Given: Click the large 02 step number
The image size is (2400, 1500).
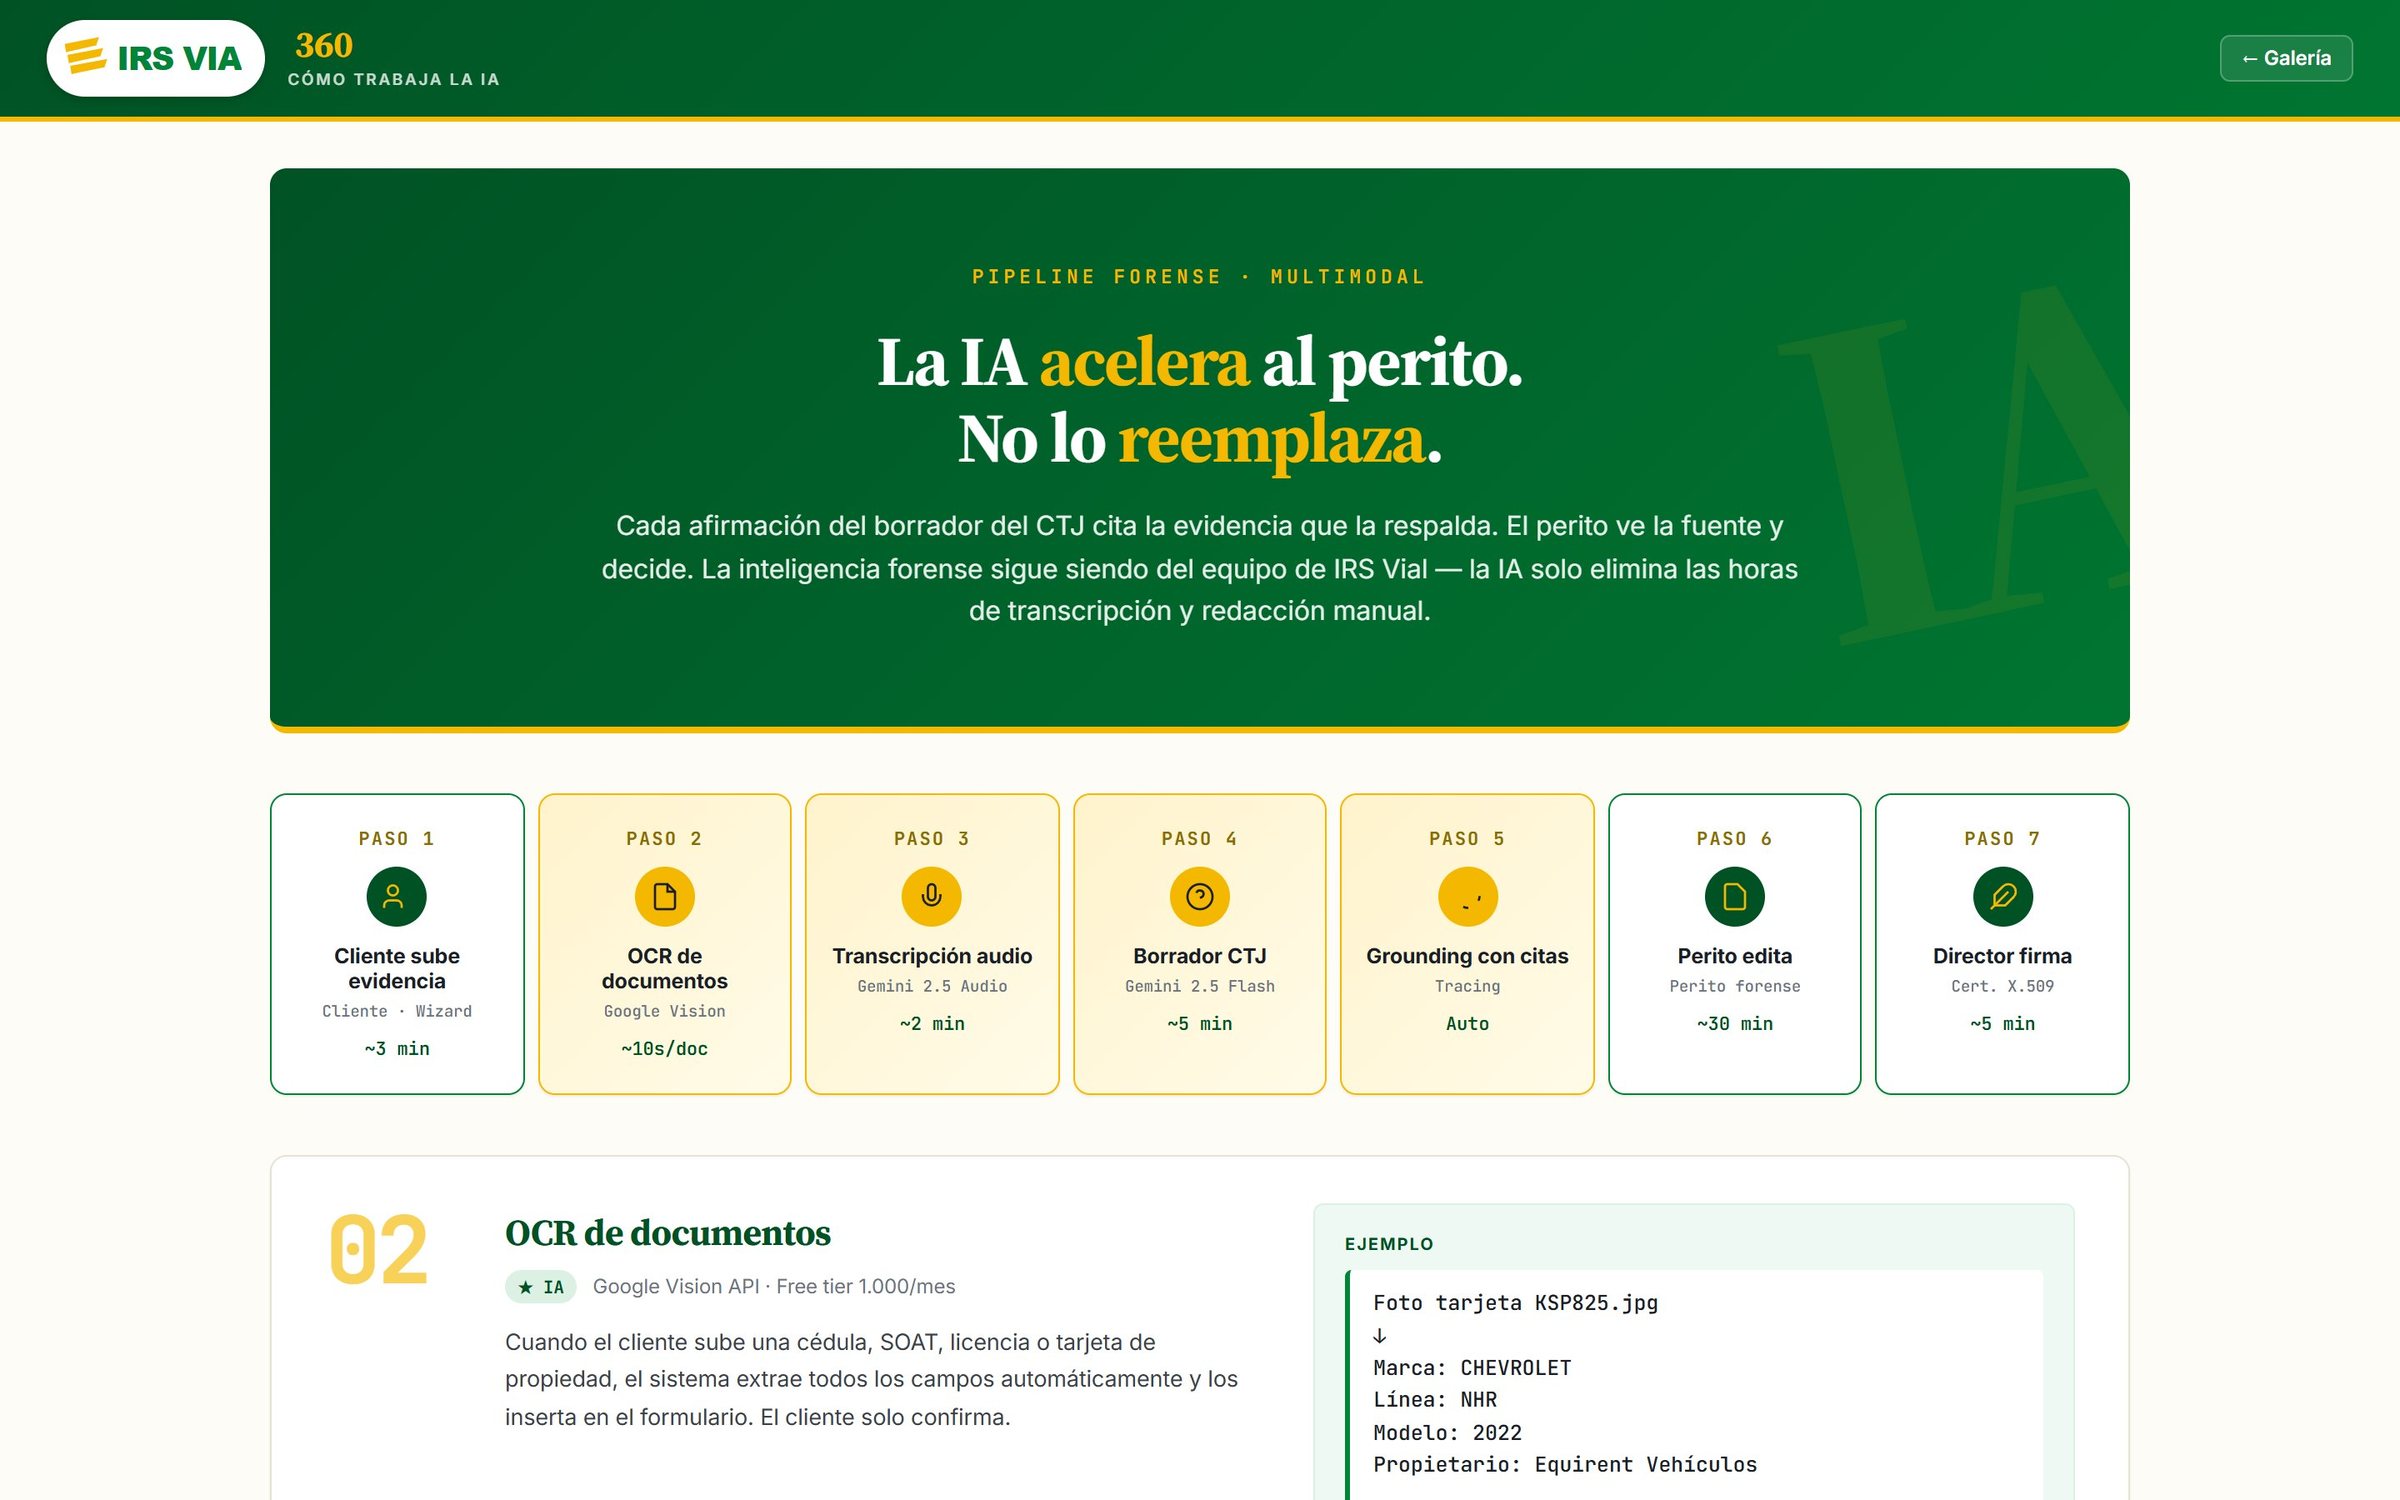Looking at the screenshot, I should point(378,1250).
